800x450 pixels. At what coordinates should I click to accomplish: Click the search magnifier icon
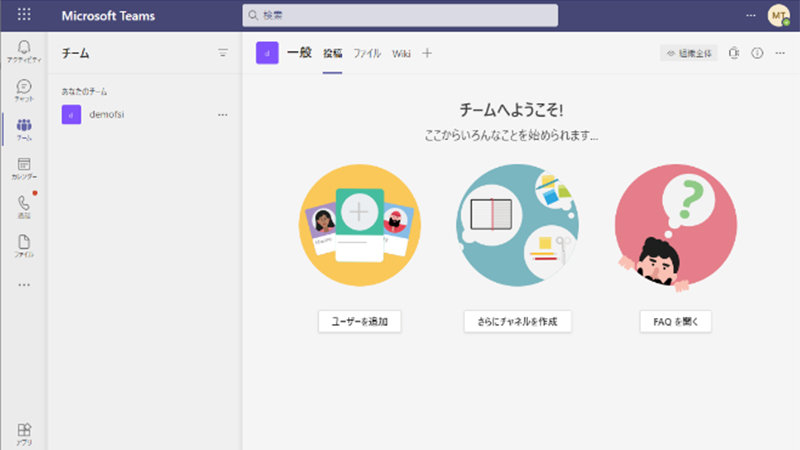(253, 15)
